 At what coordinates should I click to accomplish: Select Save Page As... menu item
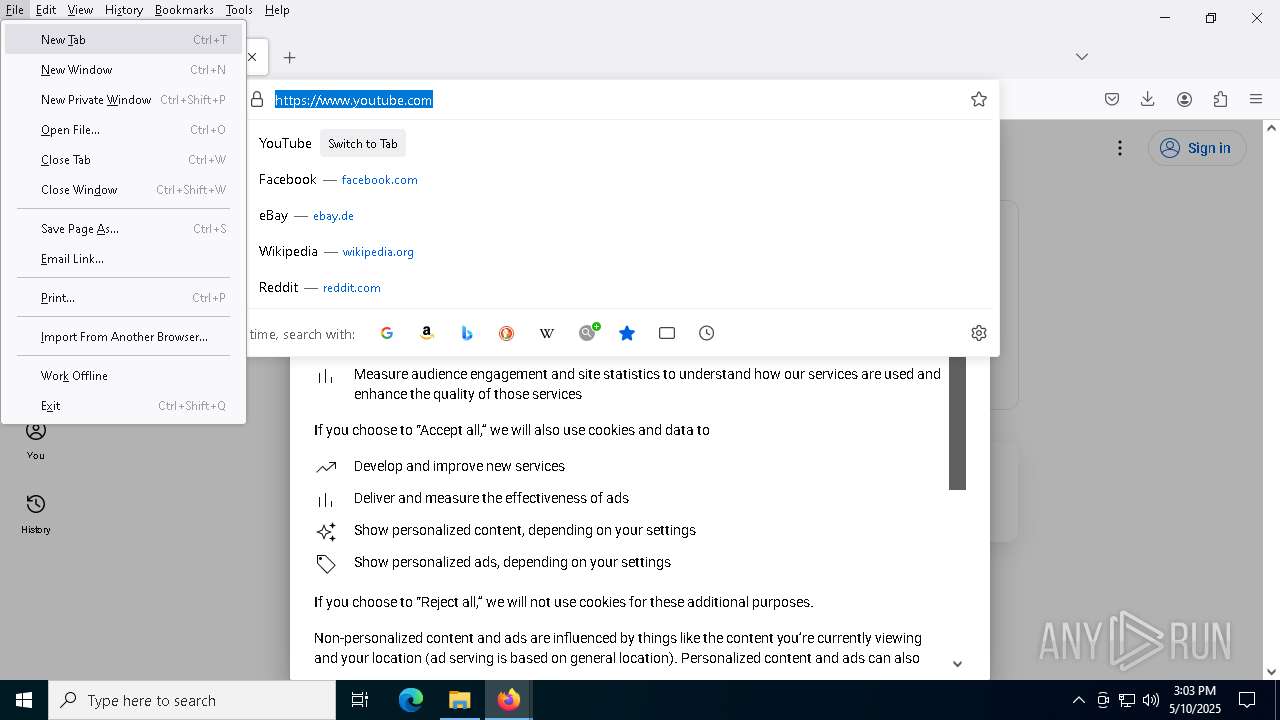pyautogui.click(x=123, y=229)
